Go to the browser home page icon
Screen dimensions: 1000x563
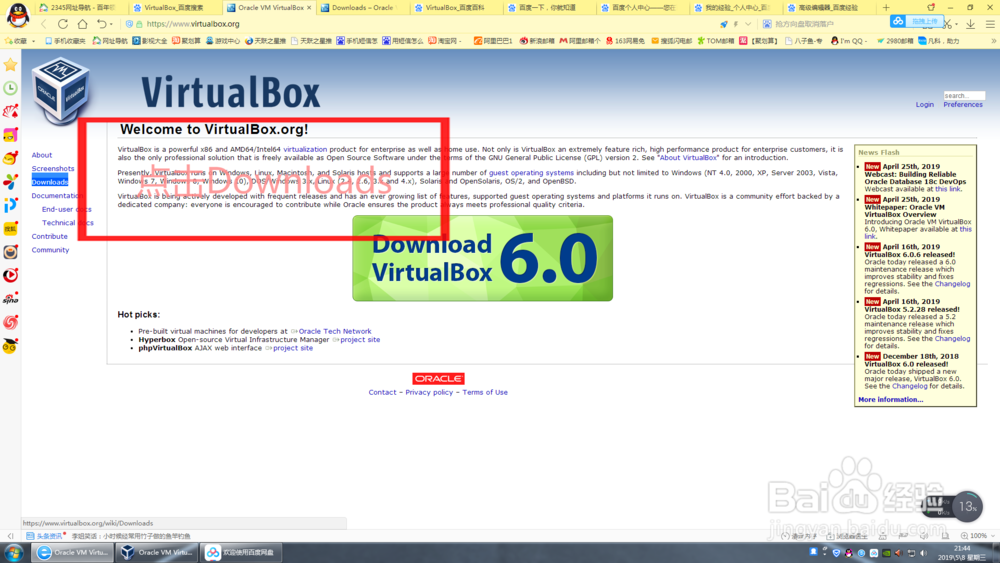tap(82, 24)
